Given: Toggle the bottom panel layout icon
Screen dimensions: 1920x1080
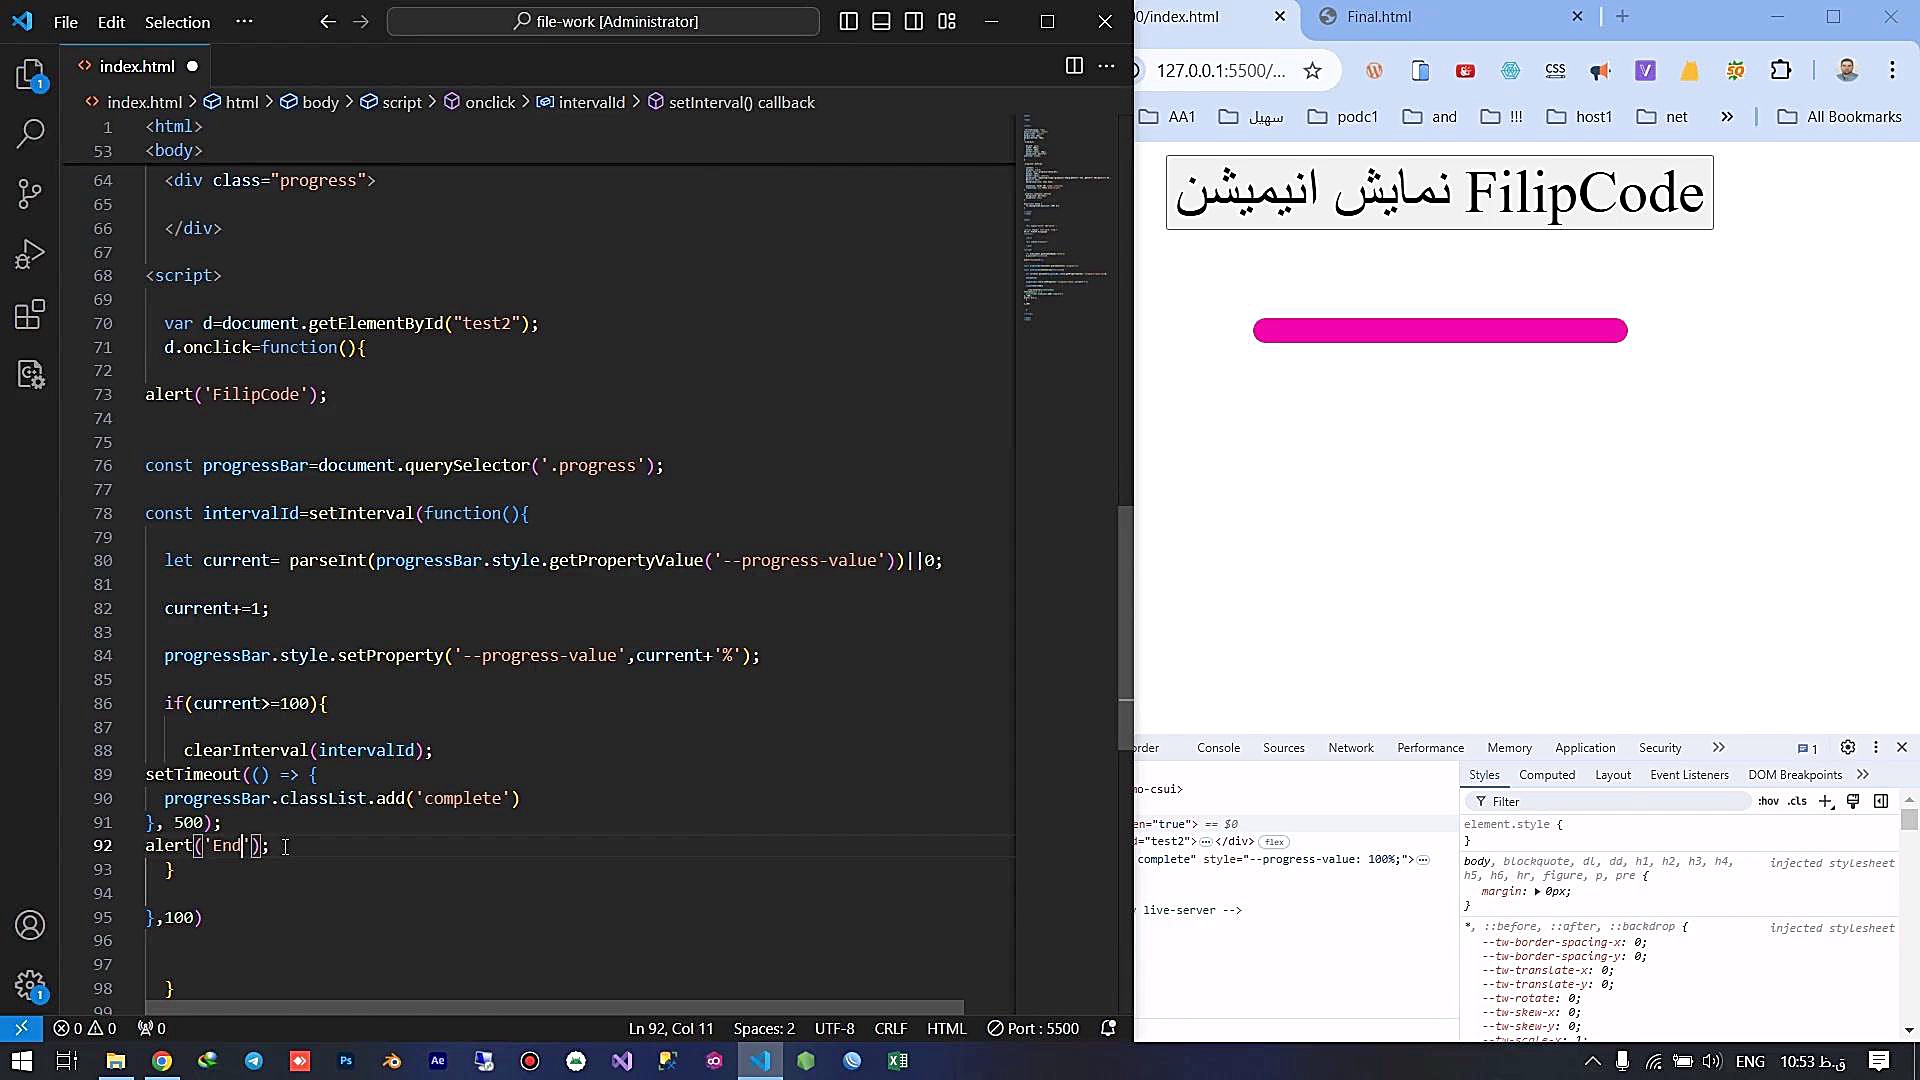Looking at the screenshot, I should [x=881, y=21].
